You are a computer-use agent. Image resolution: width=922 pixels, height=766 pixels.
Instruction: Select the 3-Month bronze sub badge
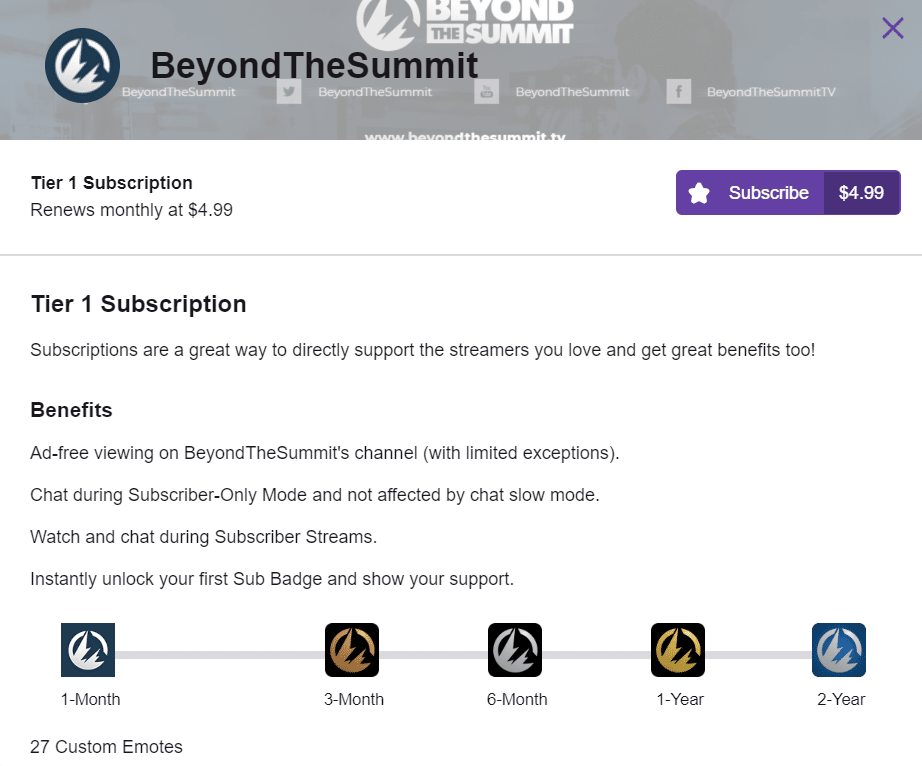click(352, 650)
